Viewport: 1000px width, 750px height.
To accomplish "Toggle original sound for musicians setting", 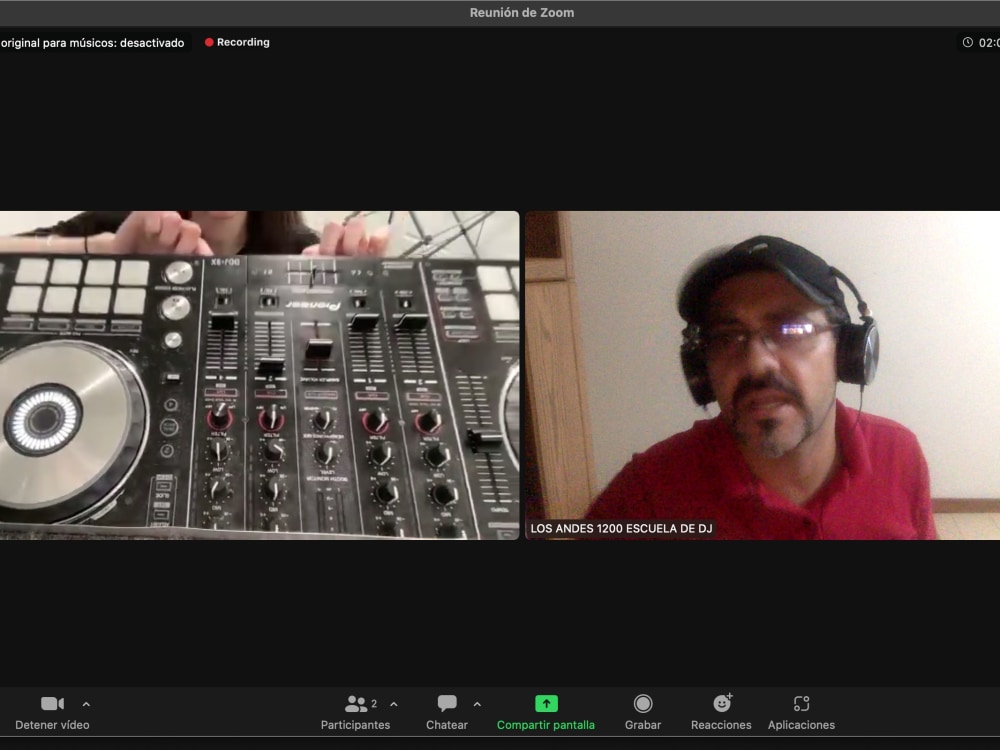I will (92, 43).
